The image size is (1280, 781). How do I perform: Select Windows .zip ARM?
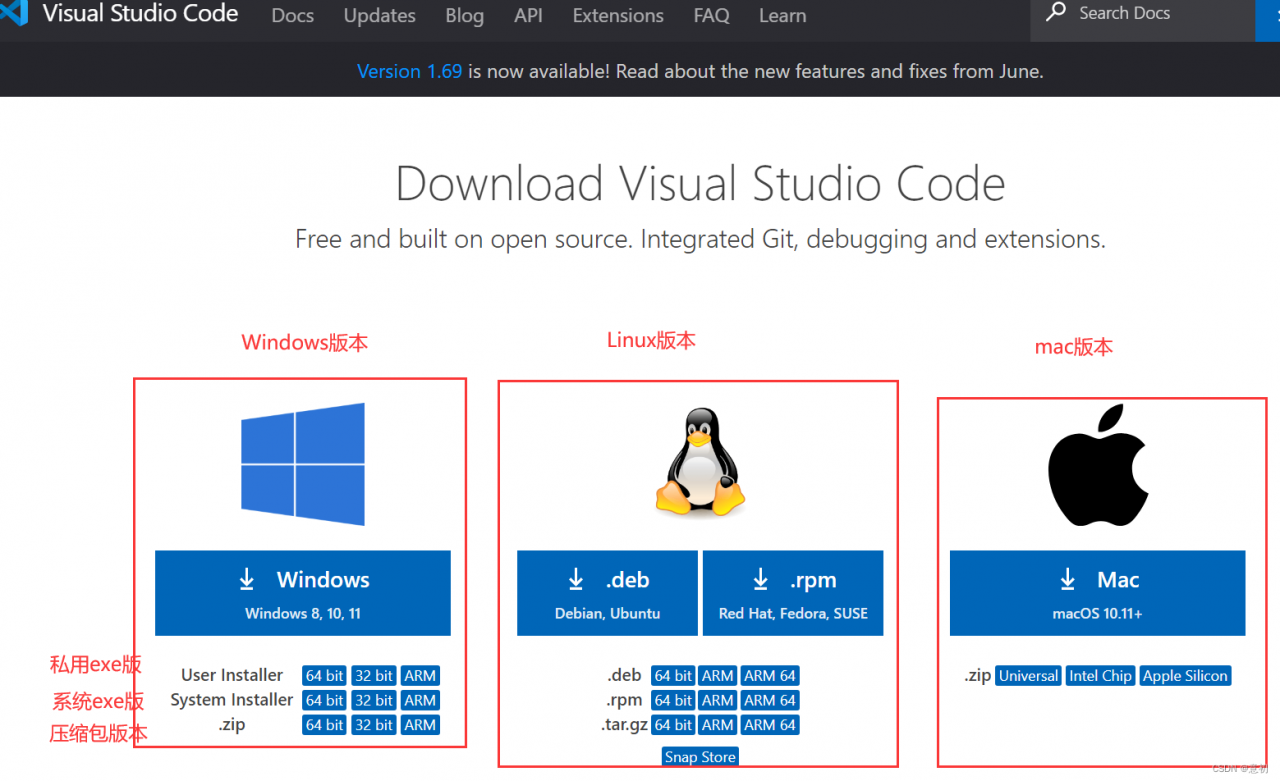[x=420, y=725]
